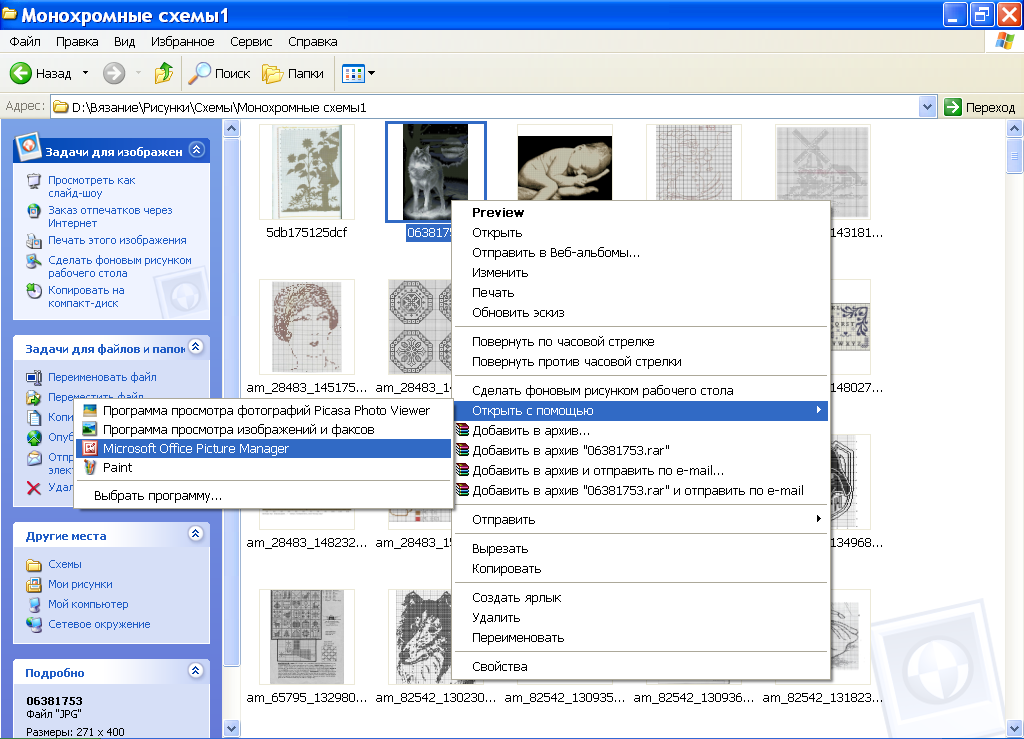This screenshot has width=1024, height=739.
Task: Collapse the Другие места panel
Action: [x=195, y=533]
